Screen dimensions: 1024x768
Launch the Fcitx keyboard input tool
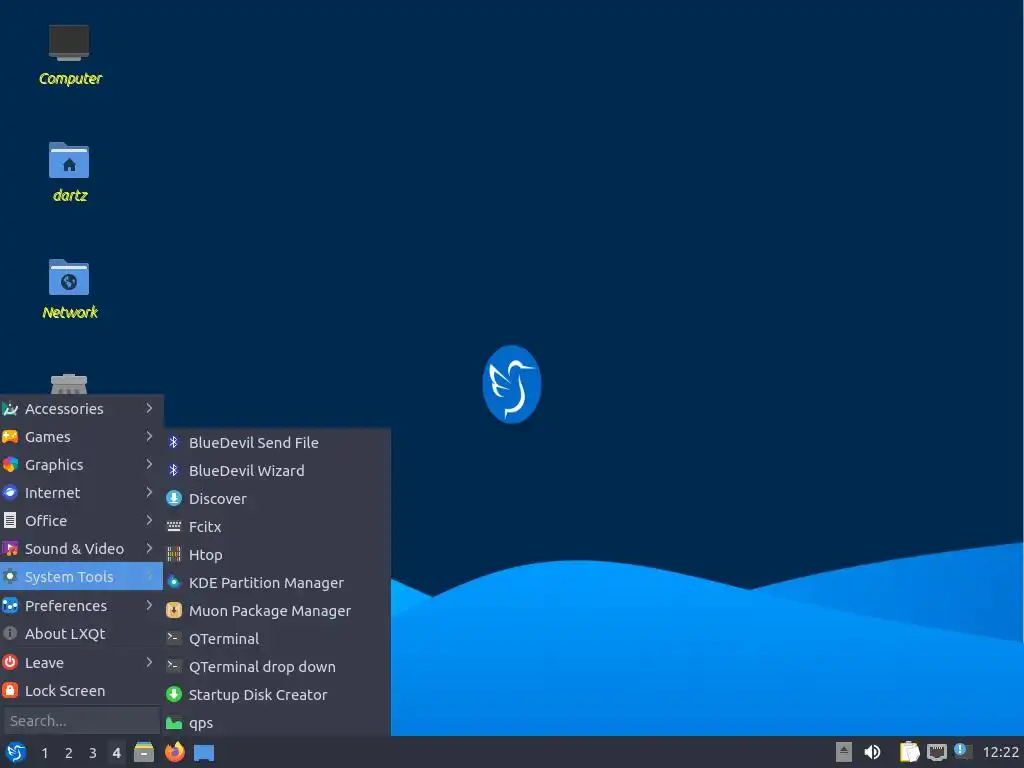[x=278, y=527]
